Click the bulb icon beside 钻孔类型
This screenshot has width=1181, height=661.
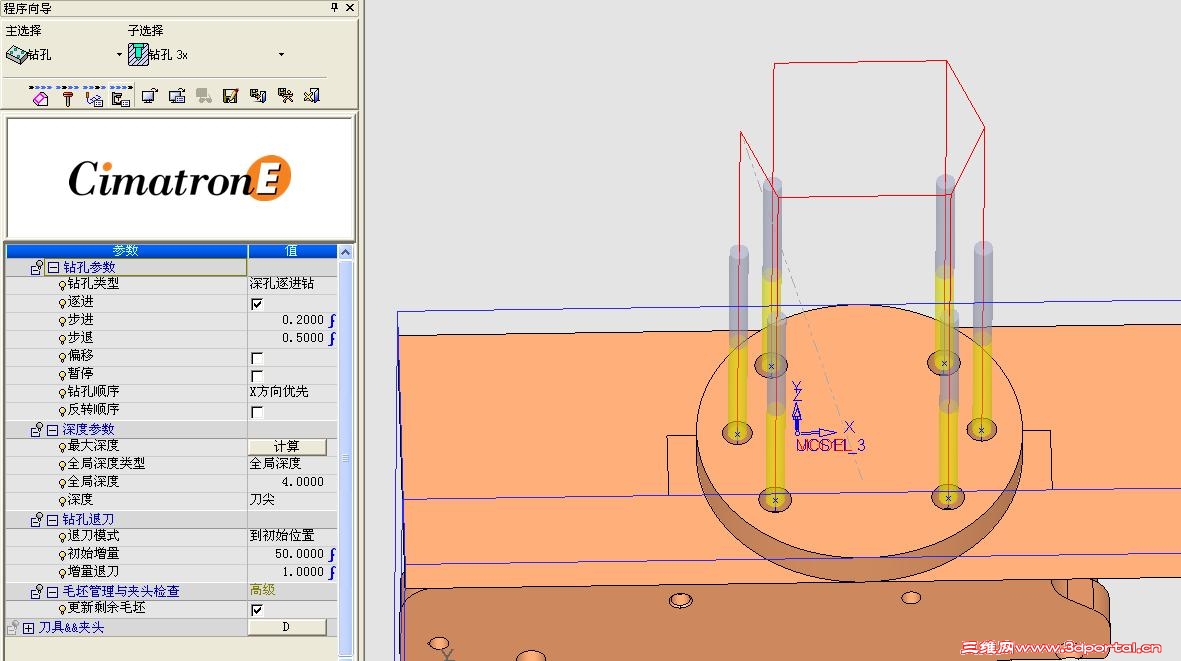tap(63, 285)
